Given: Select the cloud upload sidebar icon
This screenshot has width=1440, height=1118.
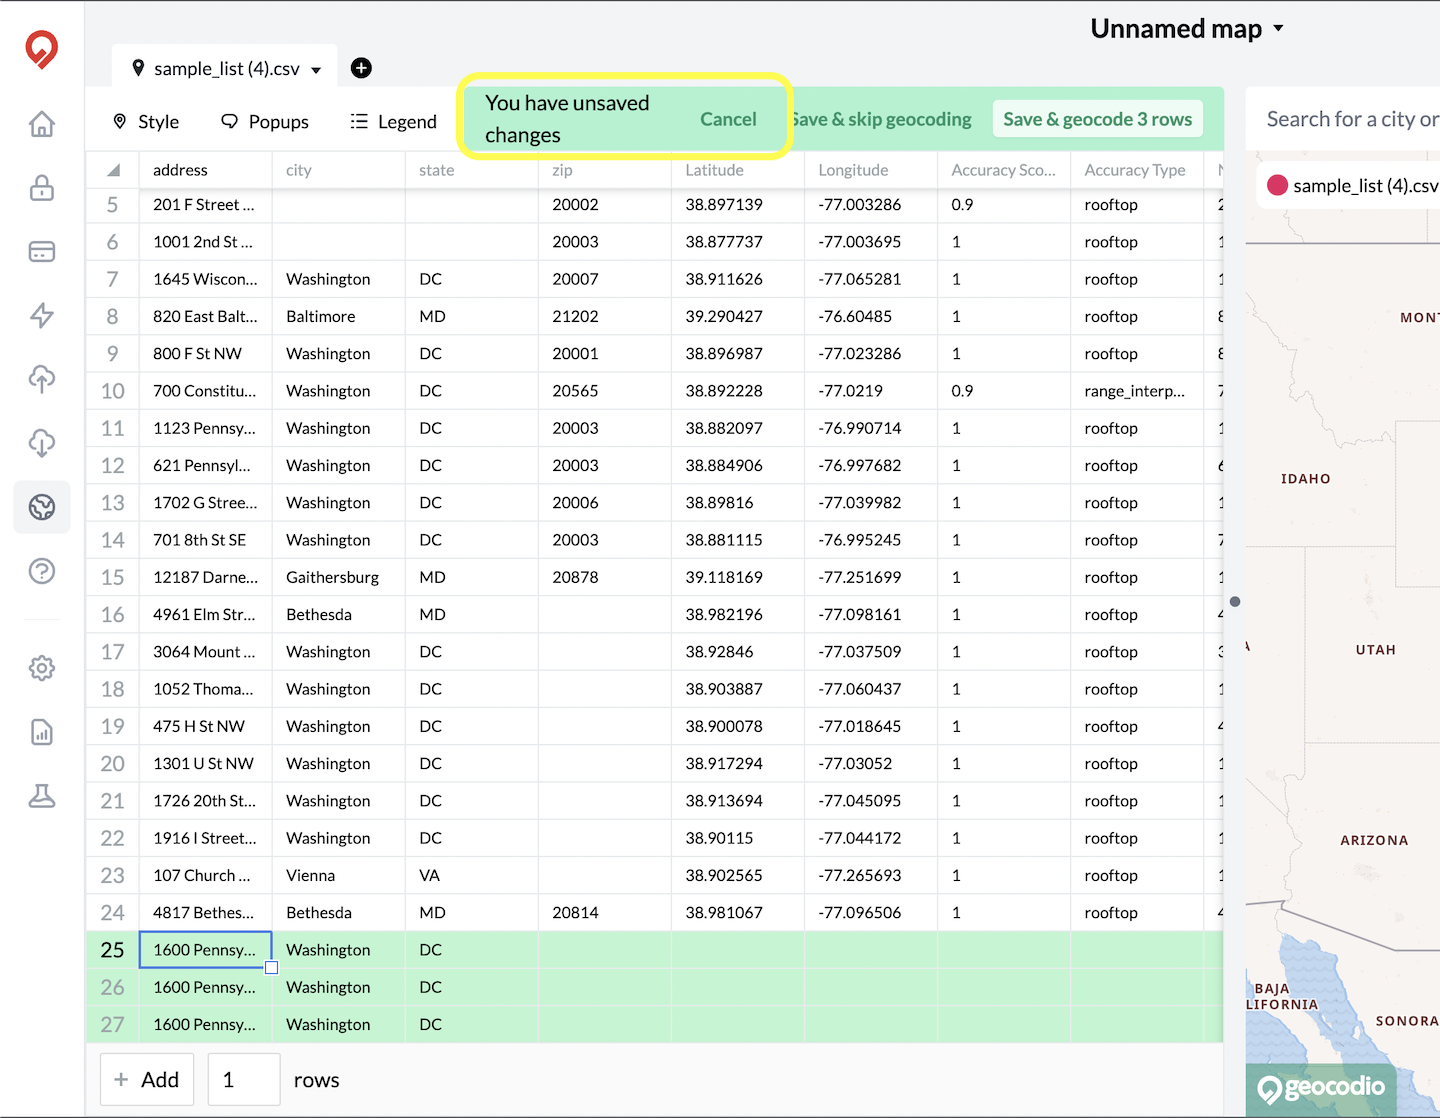Looking at the screenshot, I should (x=41, y=379).
